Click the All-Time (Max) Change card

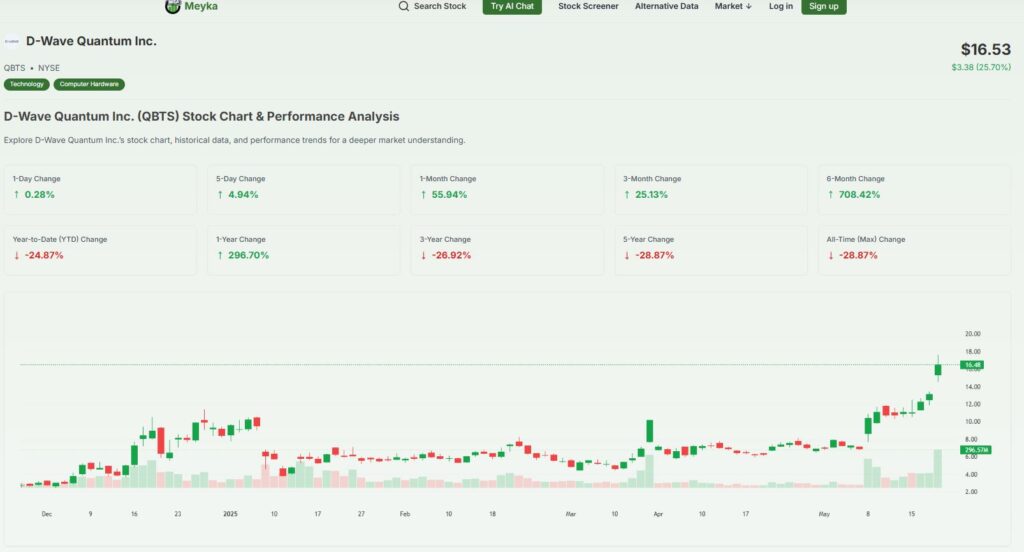pyautogui.click(x=914, y=250)
